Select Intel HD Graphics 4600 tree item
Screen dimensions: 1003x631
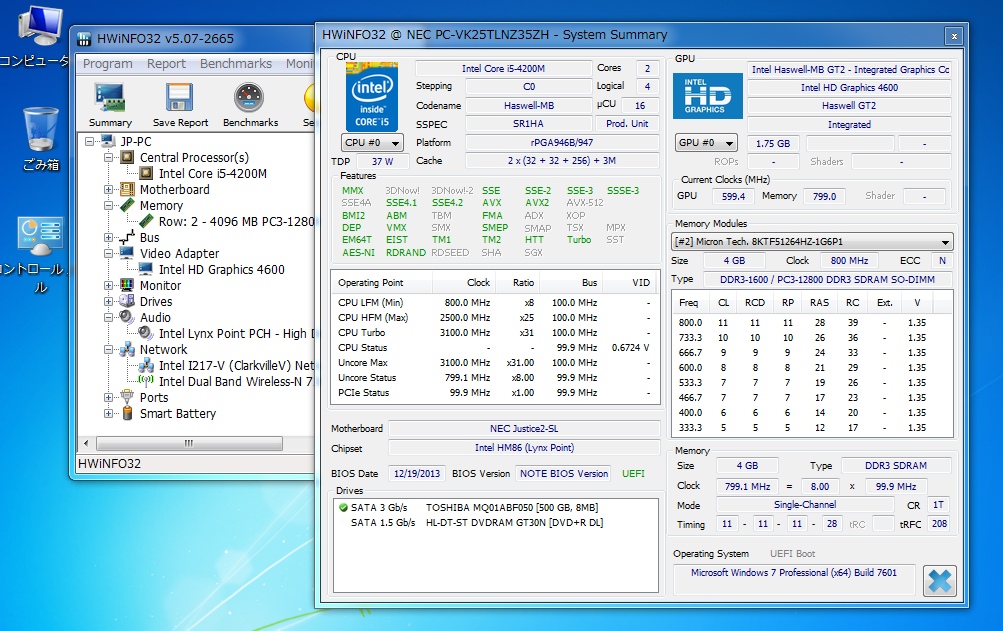point(221,269)
